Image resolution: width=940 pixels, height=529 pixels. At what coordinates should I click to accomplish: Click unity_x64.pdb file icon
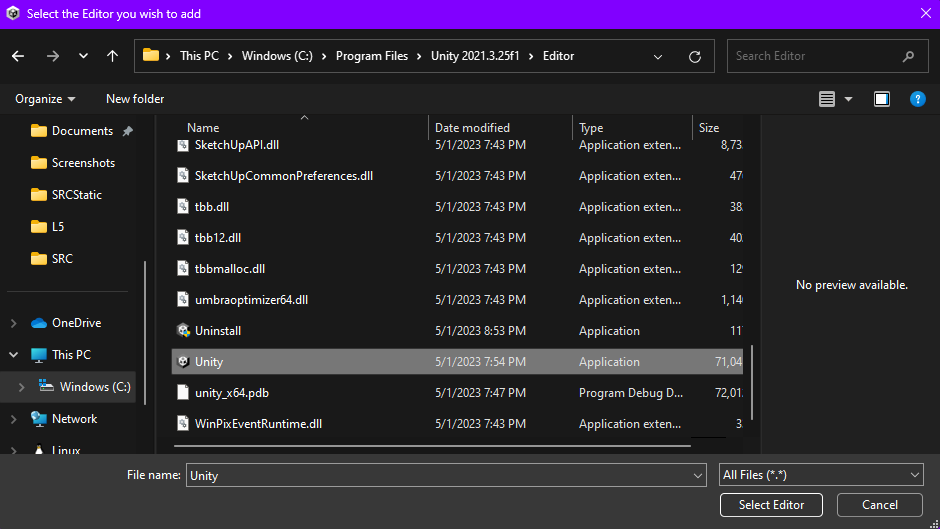tap(183, 393)
